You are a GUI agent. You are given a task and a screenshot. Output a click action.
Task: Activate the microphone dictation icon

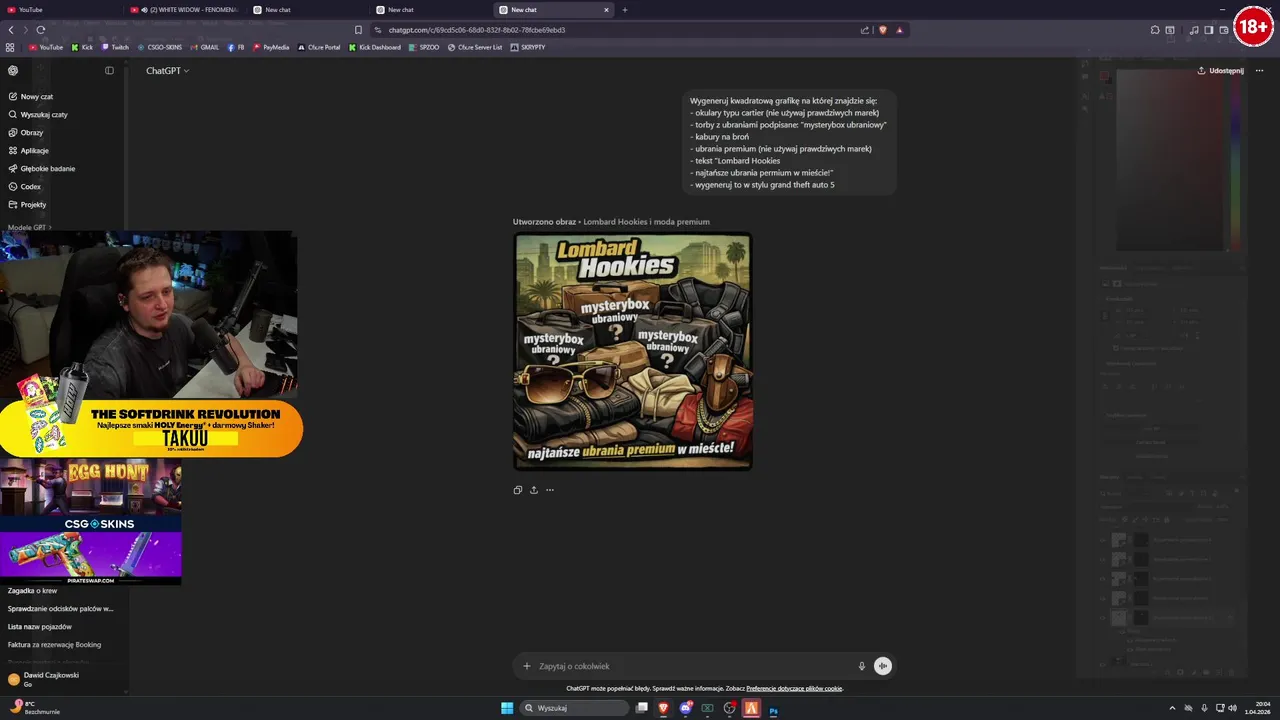861,666
